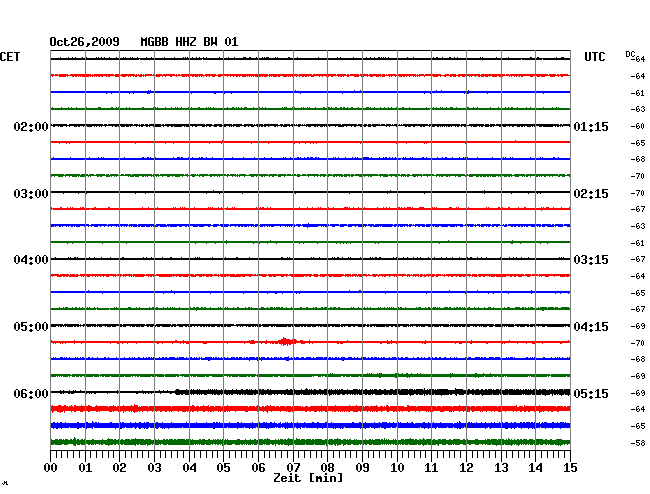This screenshot has width=650, height=494.
Task: Click the Zeit [min] axis title
Action: pyautogui.click(x=308, y=478)
